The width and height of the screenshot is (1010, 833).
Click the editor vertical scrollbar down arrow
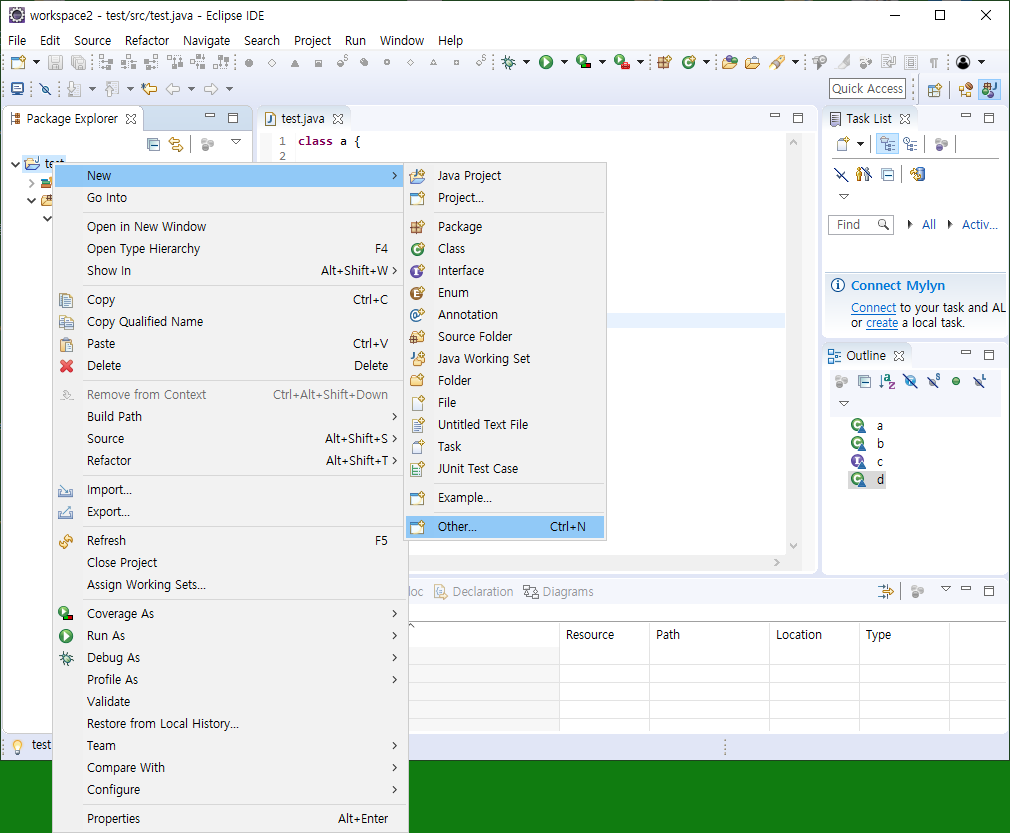tap(794, 546)
